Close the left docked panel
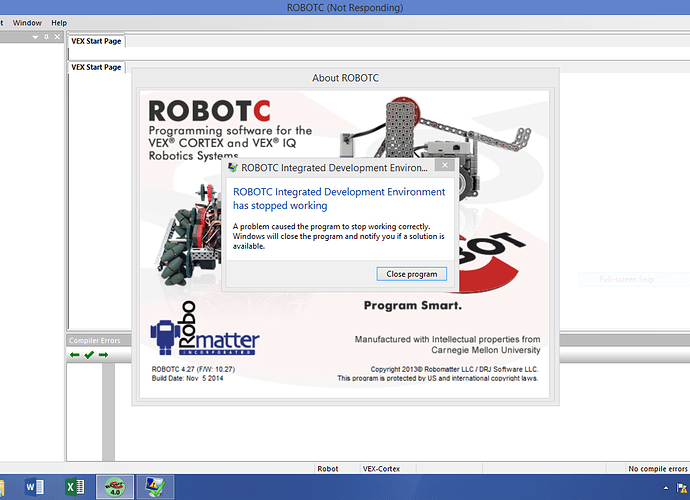The image size is (690, 500). (x=57, y=37)
